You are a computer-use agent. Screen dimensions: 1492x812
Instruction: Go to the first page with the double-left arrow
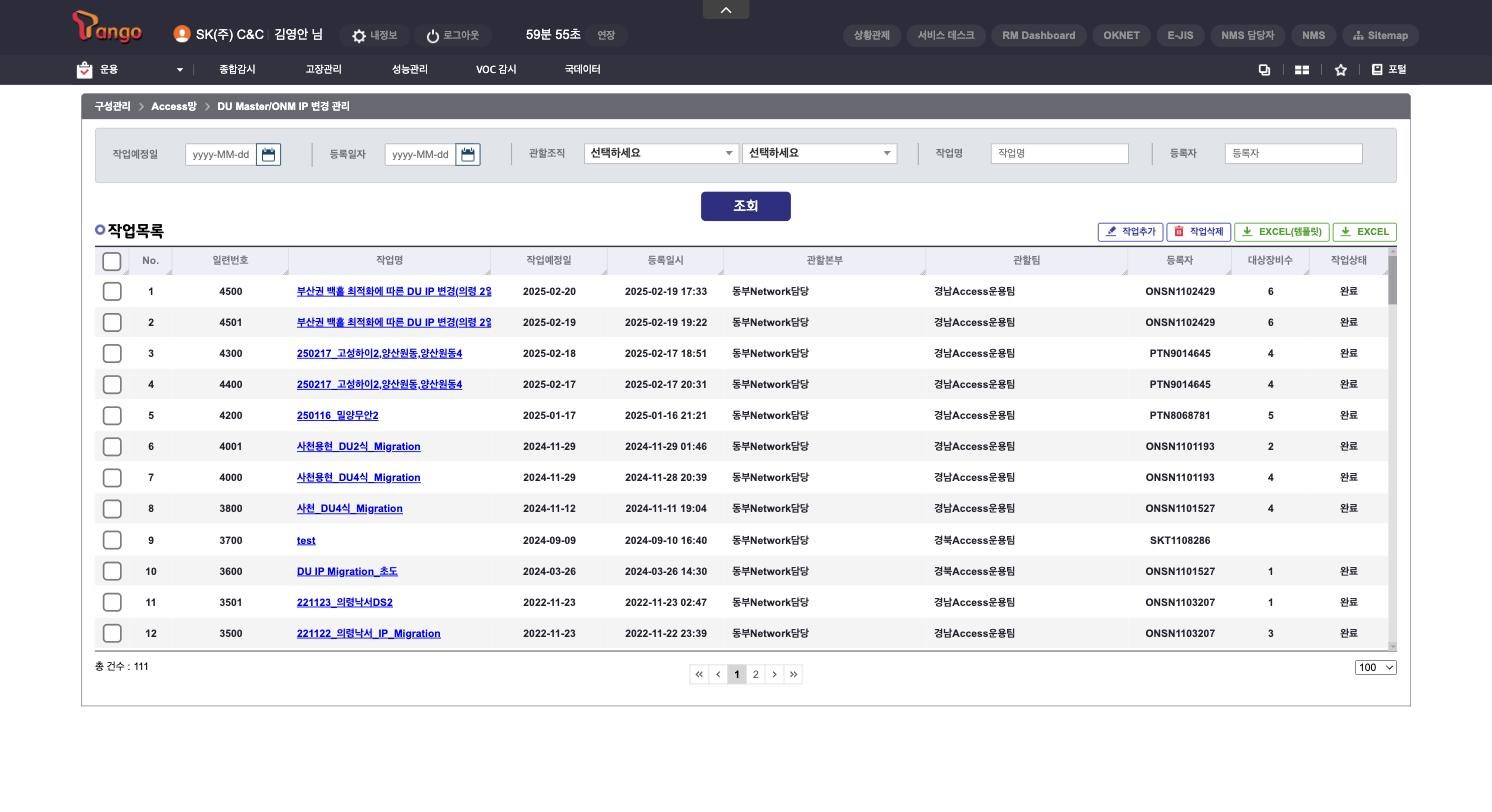699,674
